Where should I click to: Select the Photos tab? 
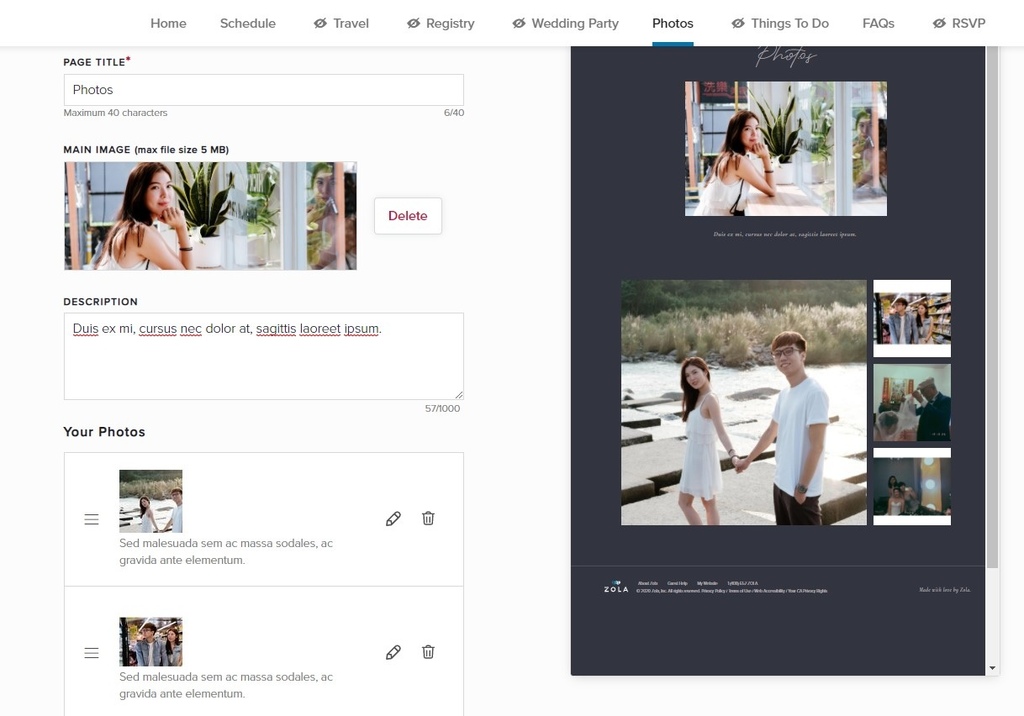pyautogui.click(x=673, y=24)
